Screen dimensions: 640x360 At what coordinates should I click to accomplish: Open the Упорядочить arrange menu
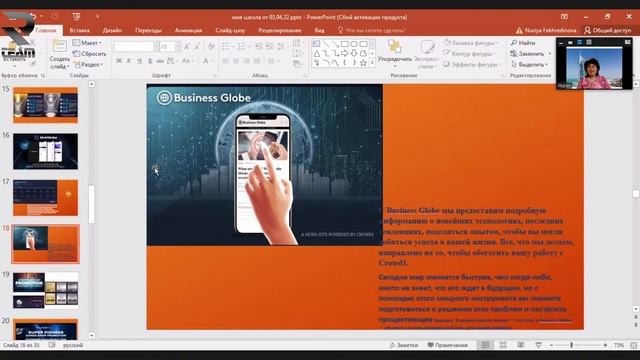pyautogui.click(x=394, y=53)
